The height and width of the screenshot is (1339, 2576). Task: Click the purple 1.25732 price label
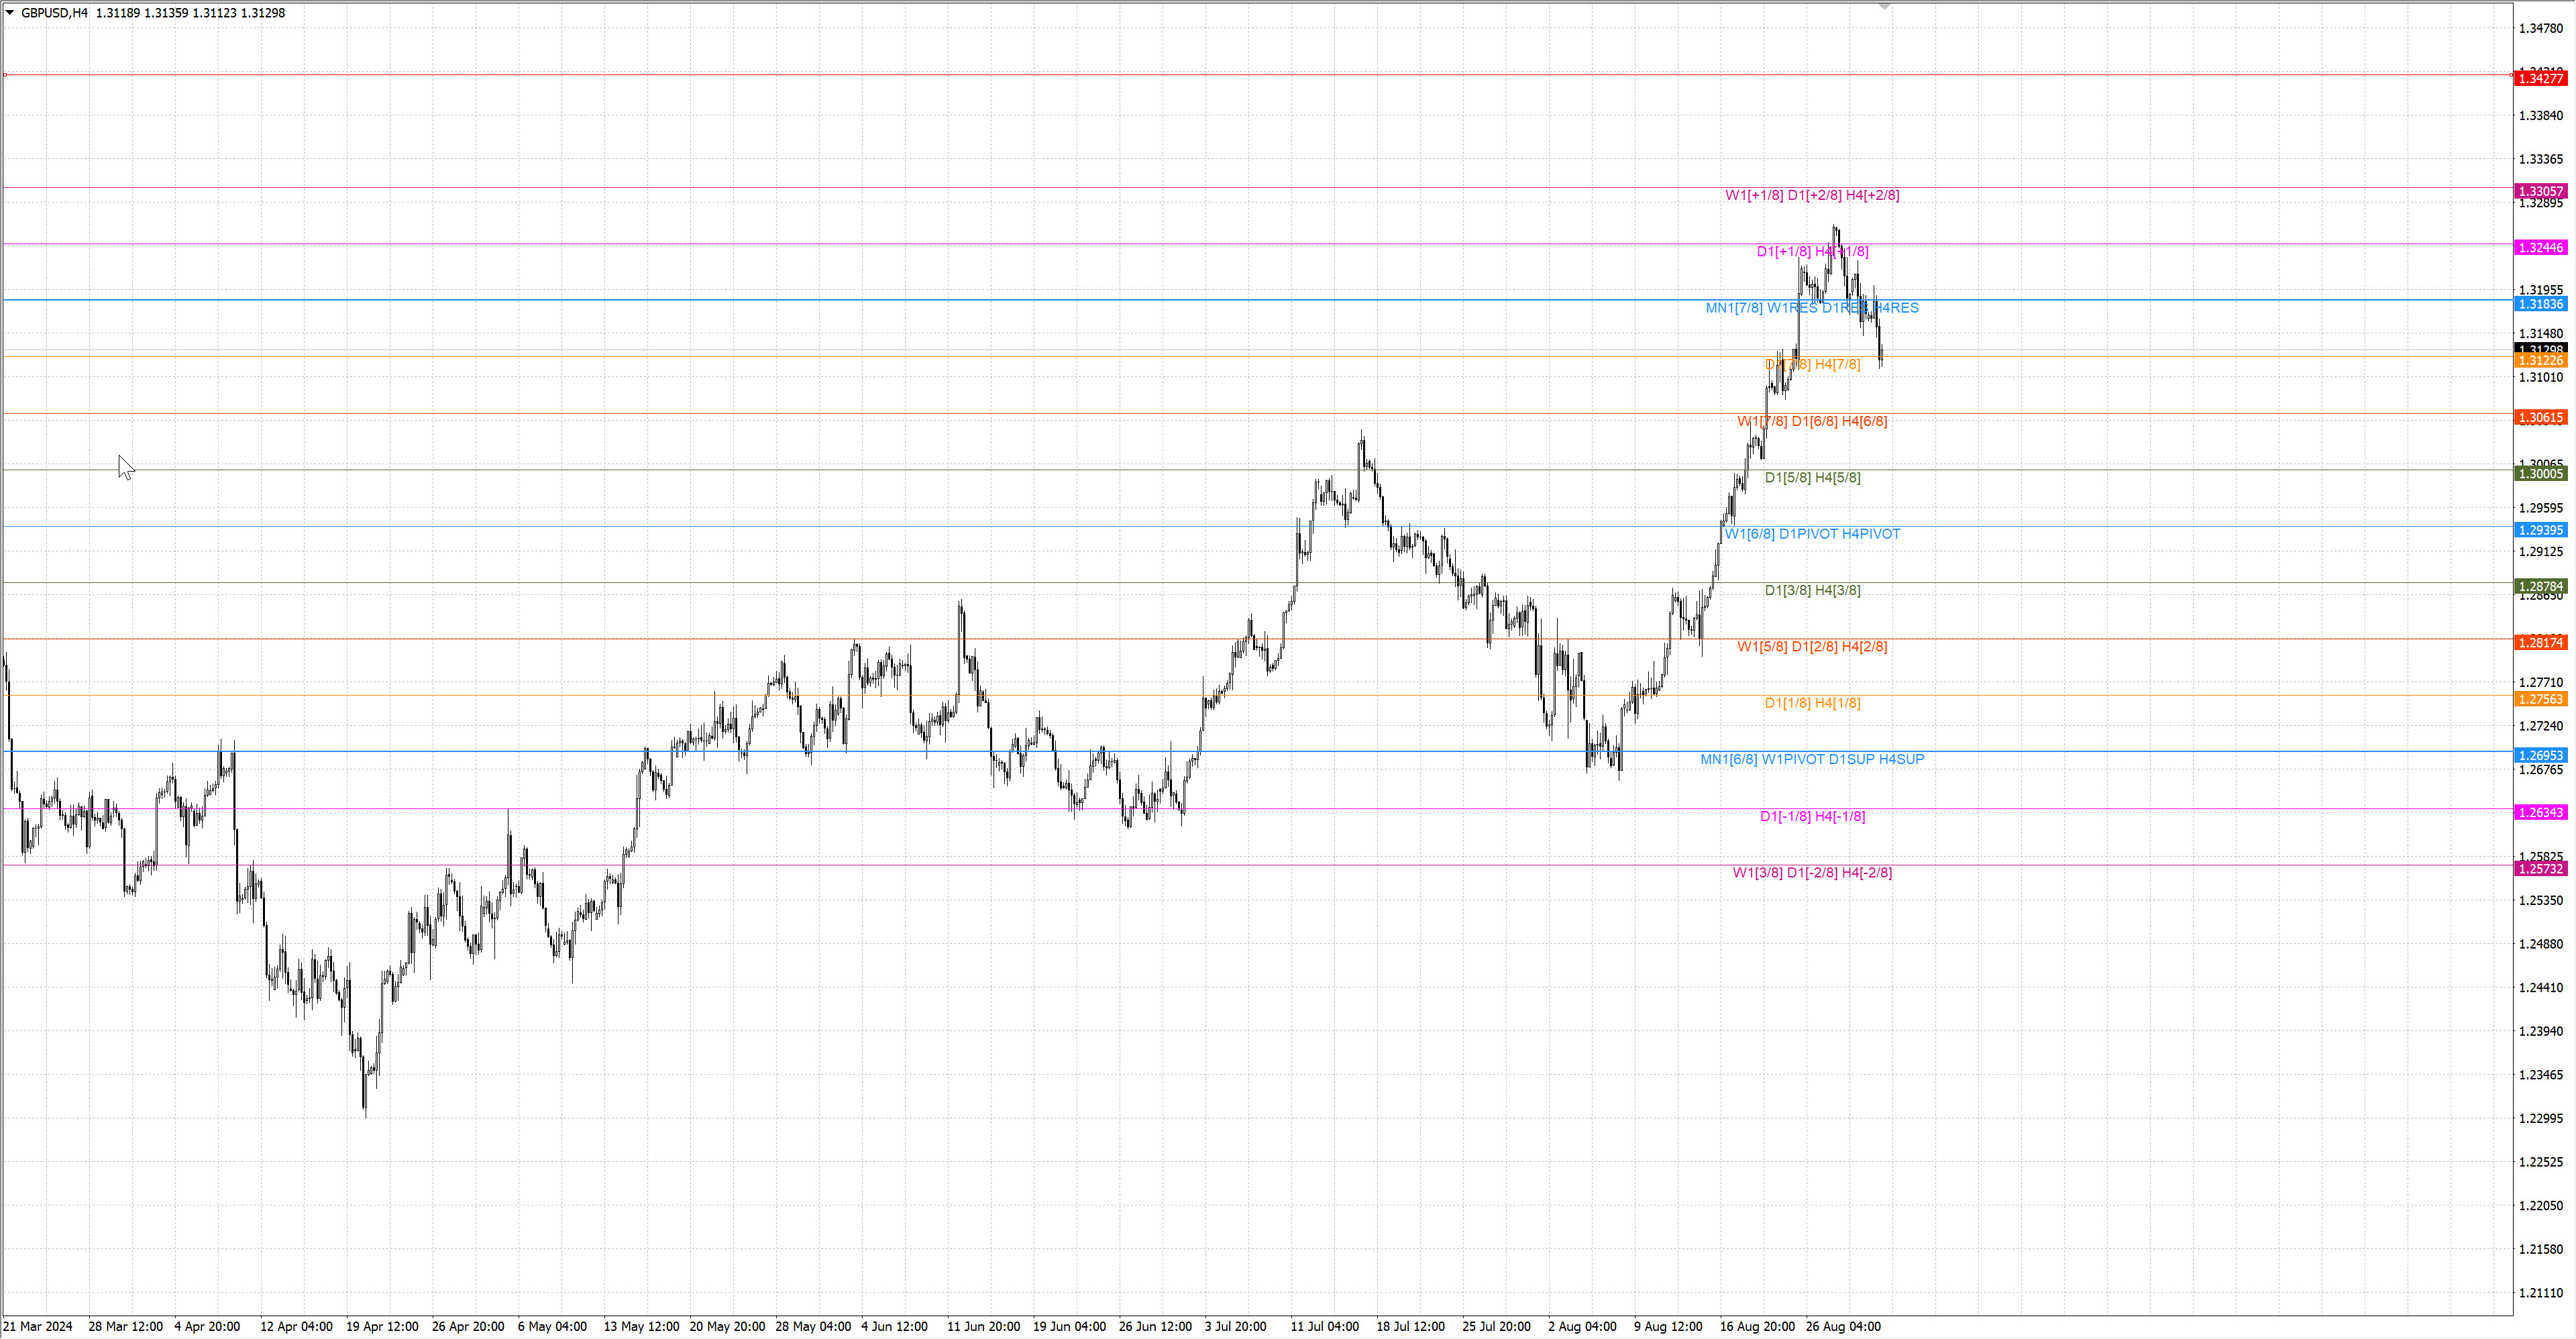coord(2540,869)
